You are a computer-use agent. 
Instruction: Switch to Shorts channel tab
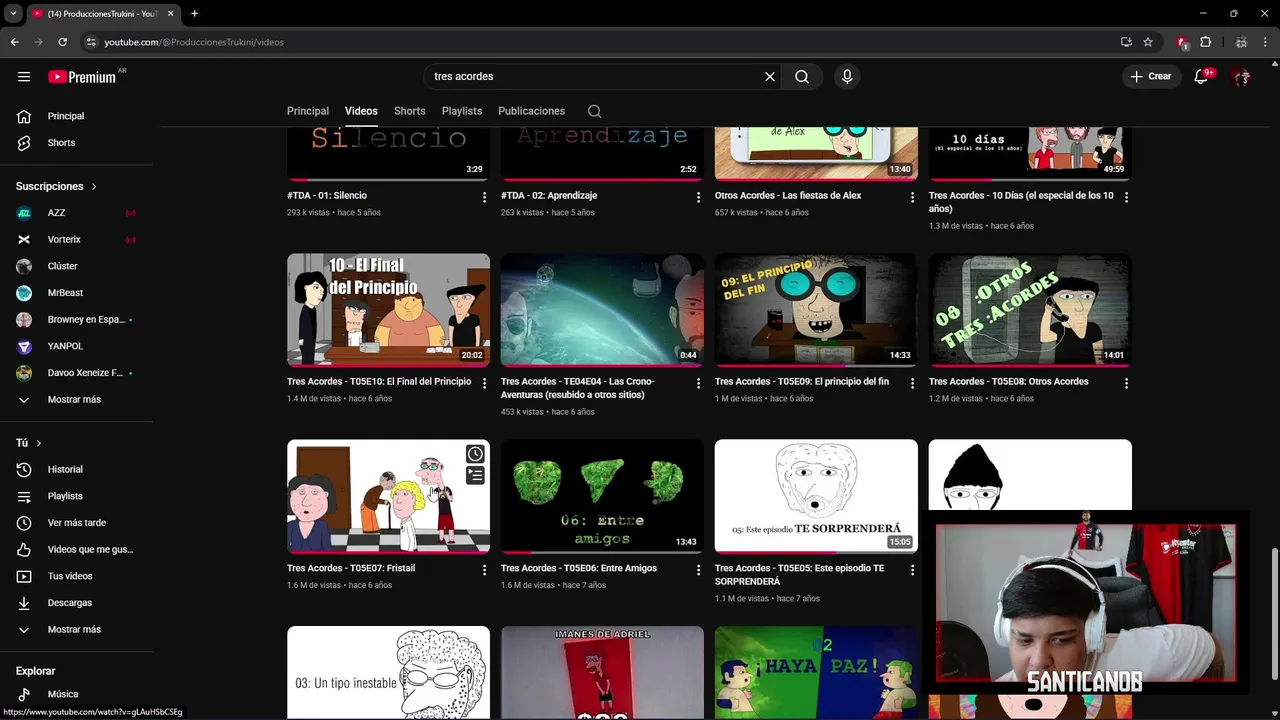(410, 111)
